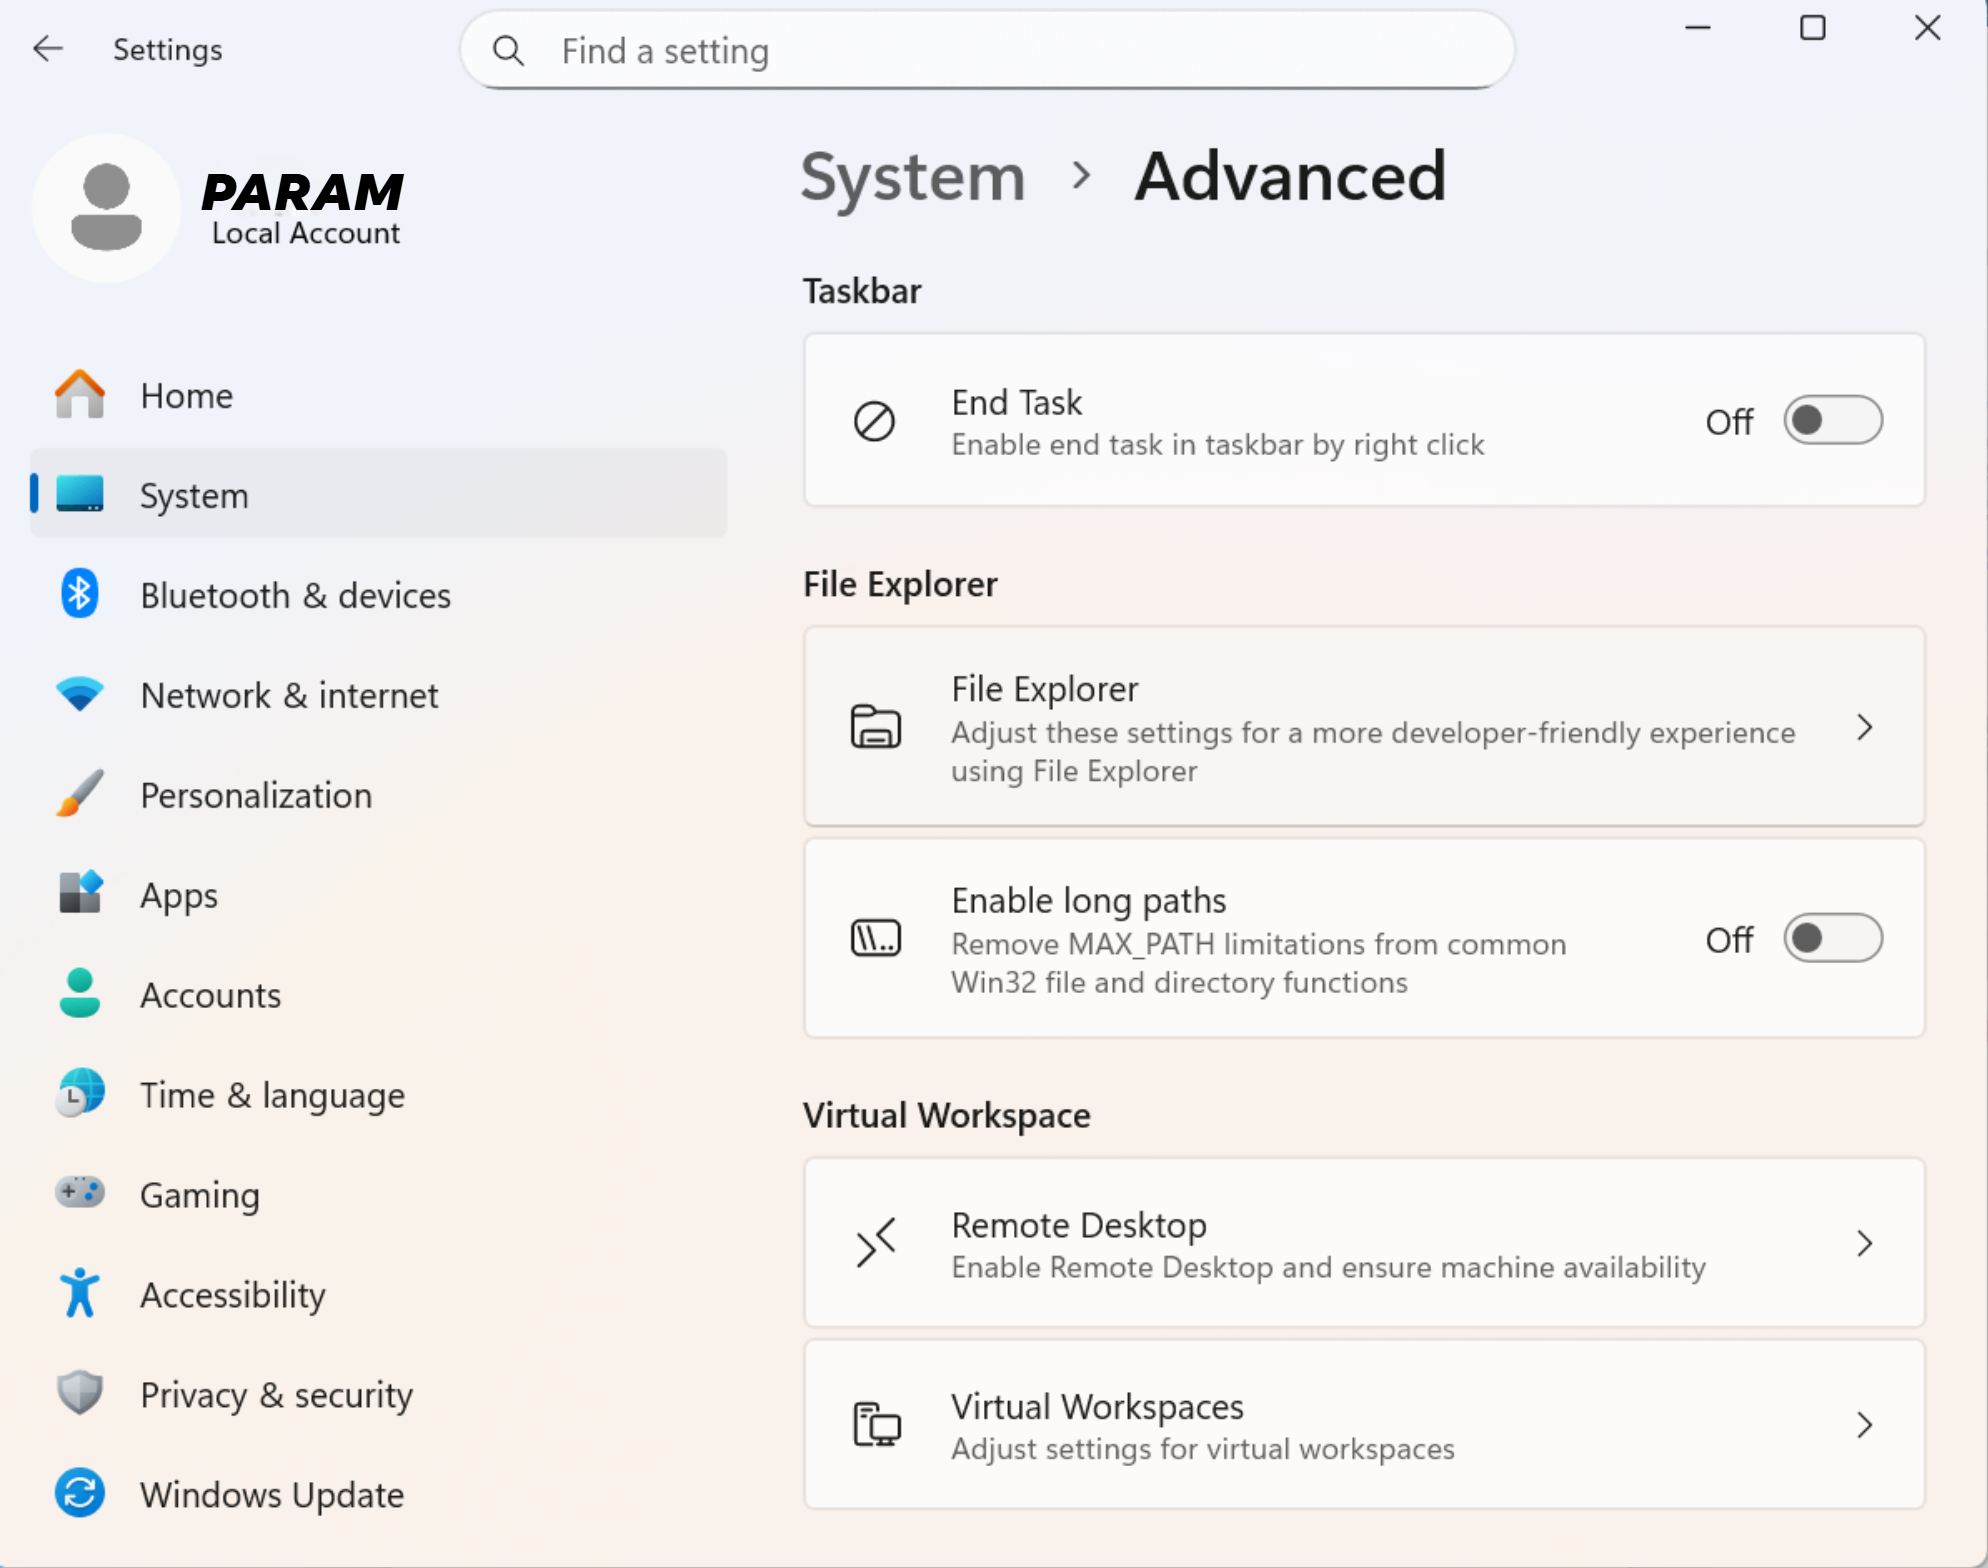
Task: Click the Settings title text
Action: click(168, 50)
